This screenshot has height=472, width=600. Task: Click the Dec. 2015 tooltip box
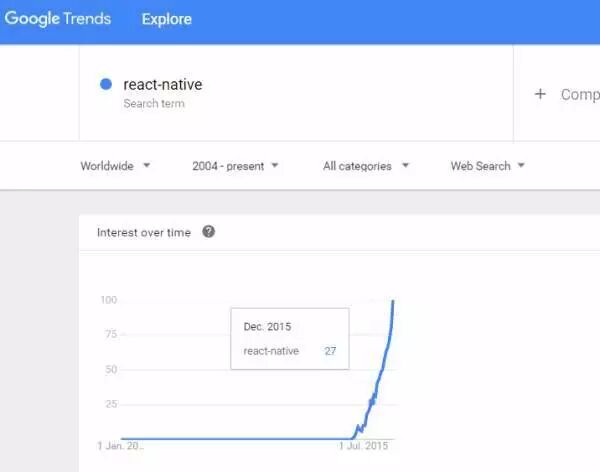point(290,339)
